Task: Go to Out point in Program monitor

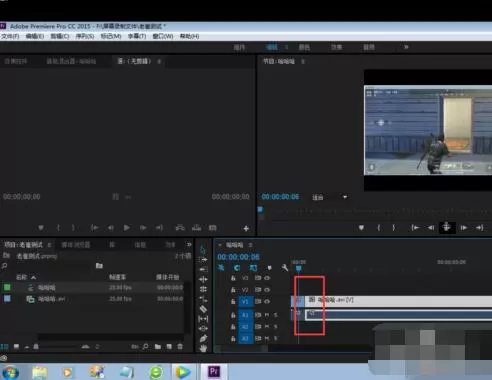Action: coord(480,228)
